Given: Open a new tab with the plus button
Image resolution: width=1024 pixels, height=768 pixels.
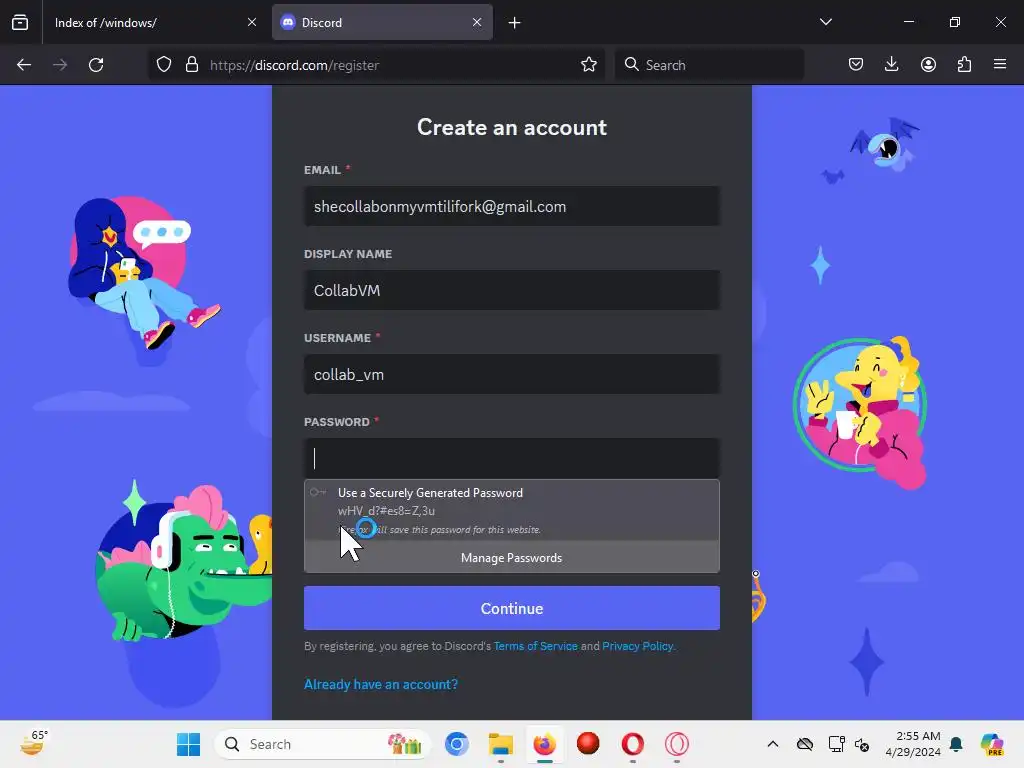Looking at the screenshot, I should (x=515, y=23).
